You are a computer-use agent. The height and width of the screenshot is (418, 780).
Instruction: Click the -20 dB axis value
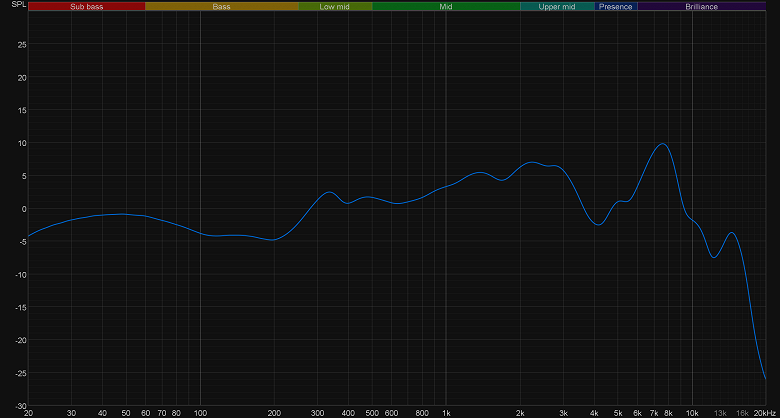tap(20, 340)
